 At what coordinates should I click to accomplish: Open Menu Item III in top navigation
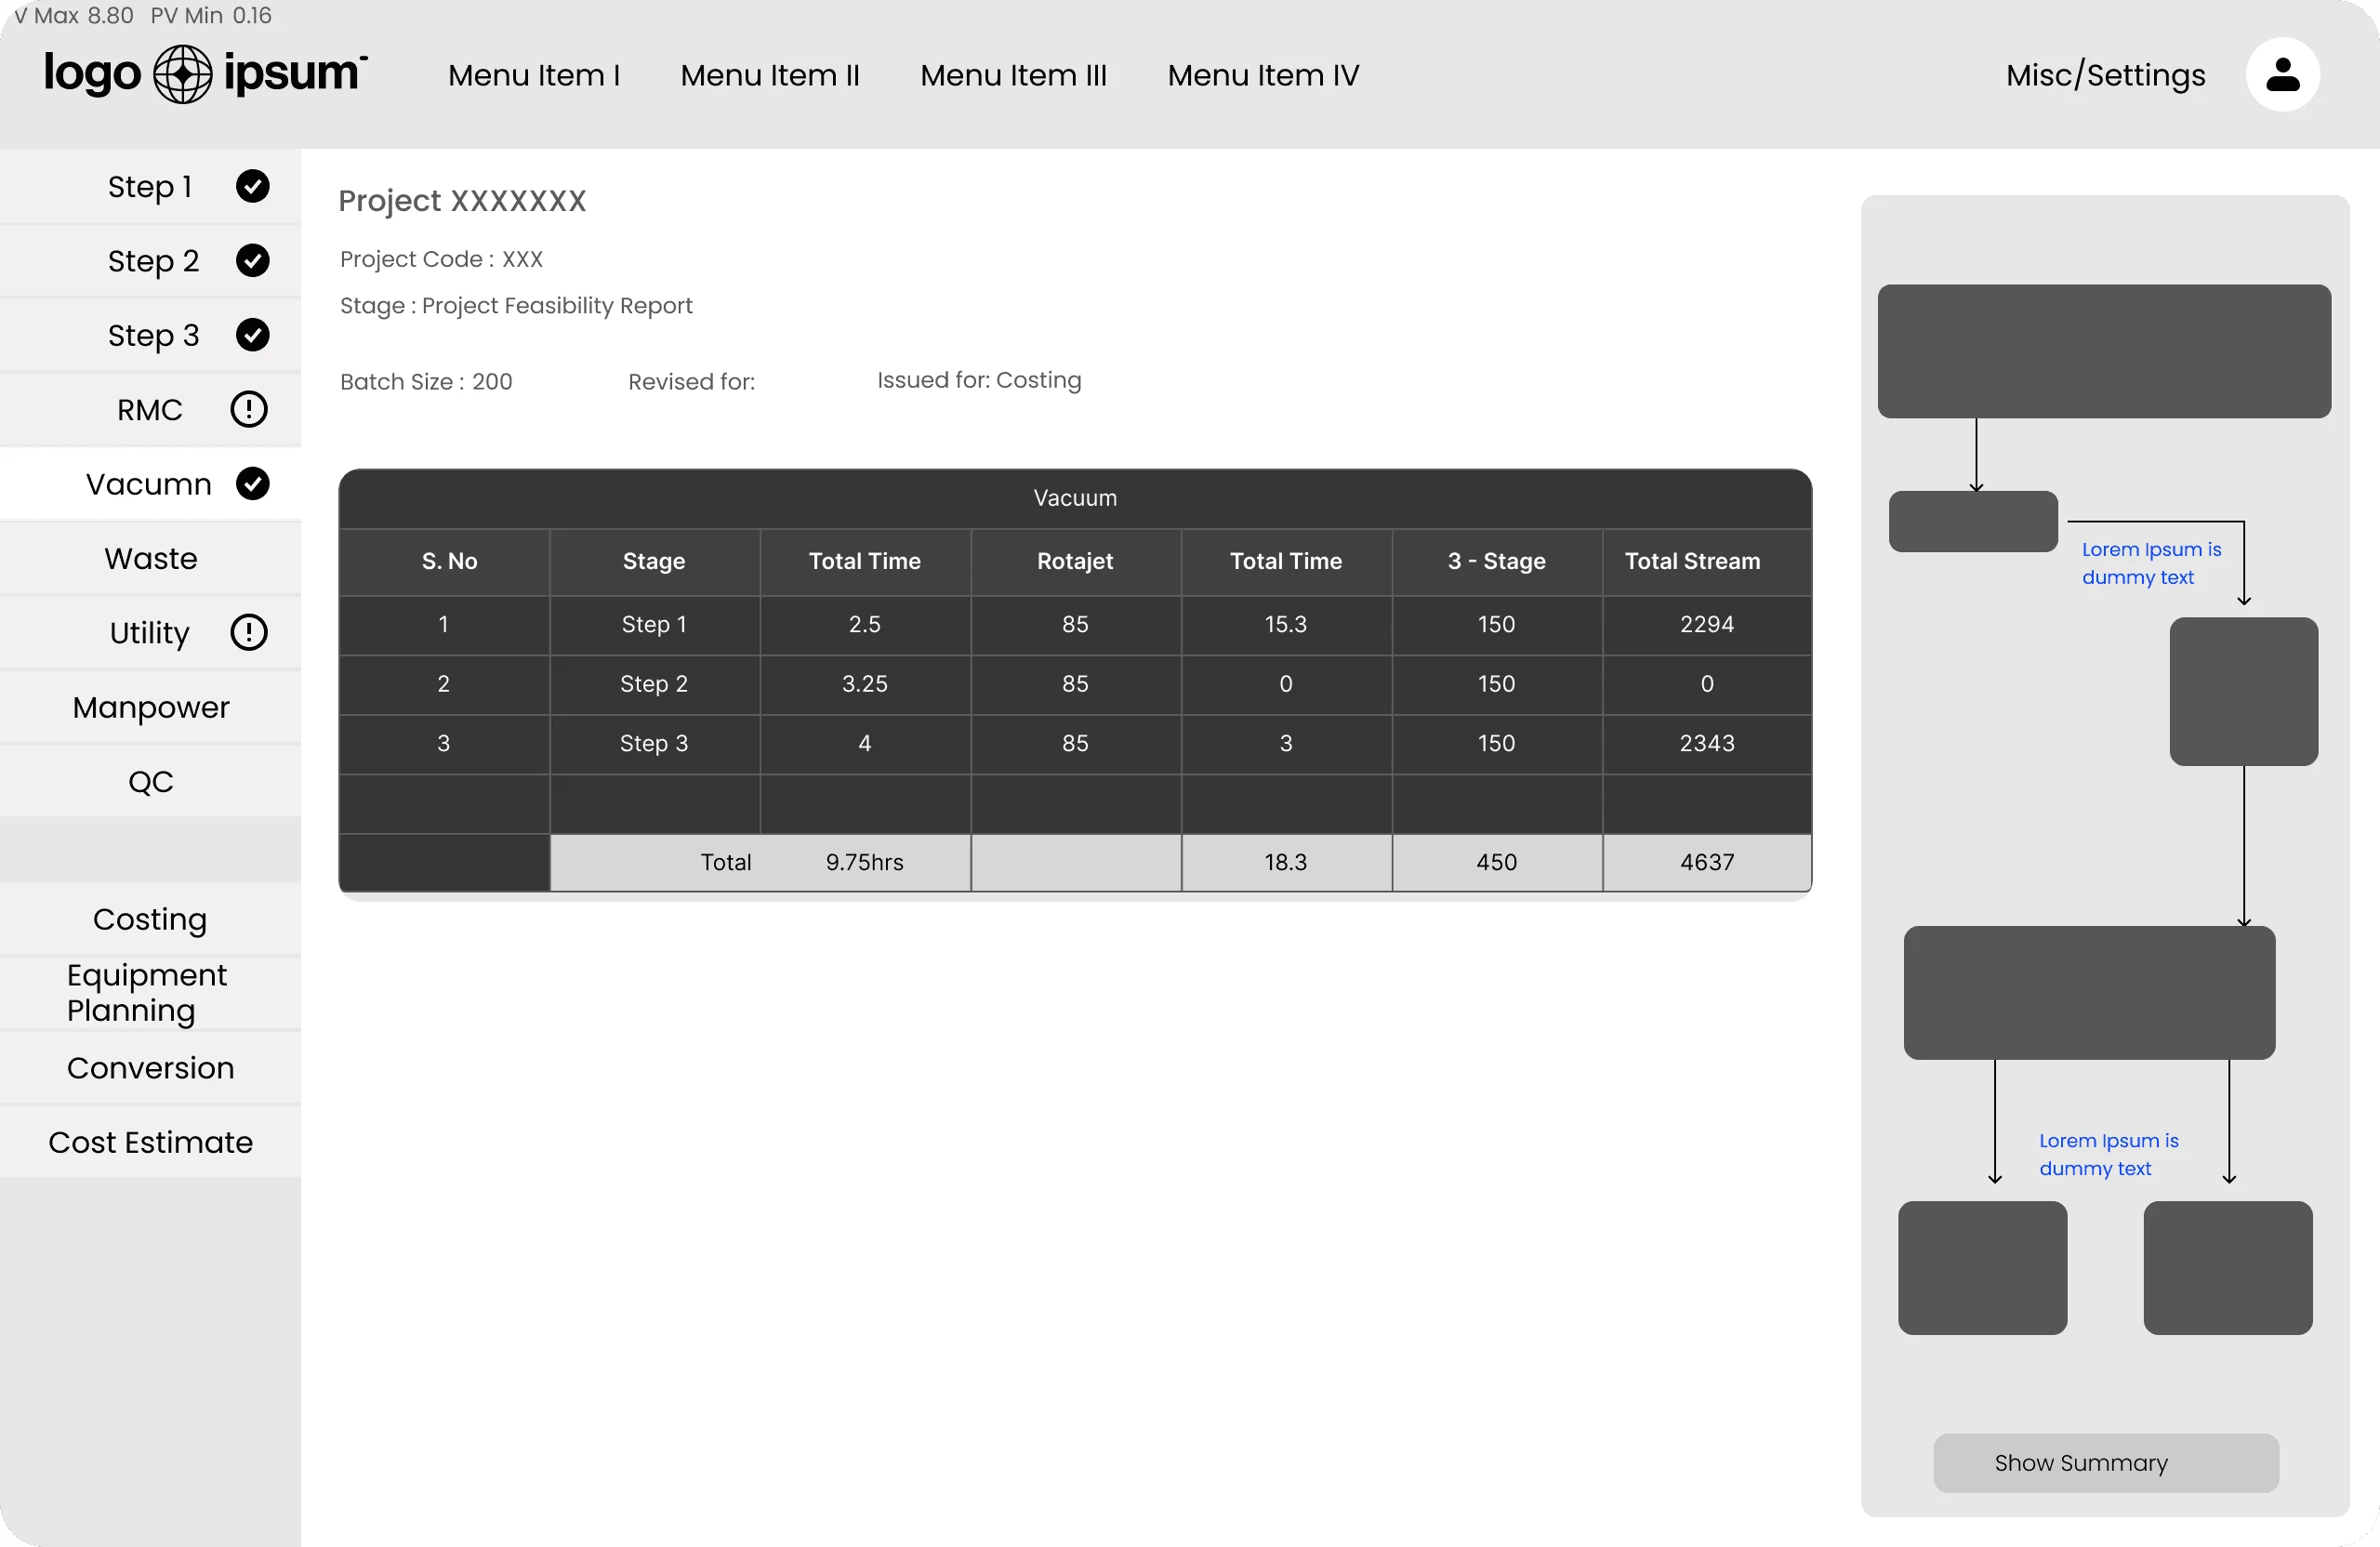point(1013,76)
